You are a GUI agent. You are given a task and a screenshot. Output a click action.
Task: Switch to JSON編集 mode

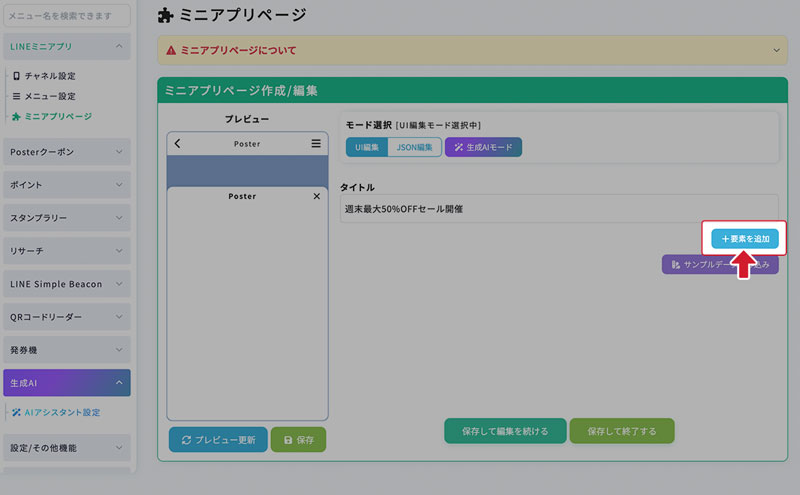tap(414, 147)
